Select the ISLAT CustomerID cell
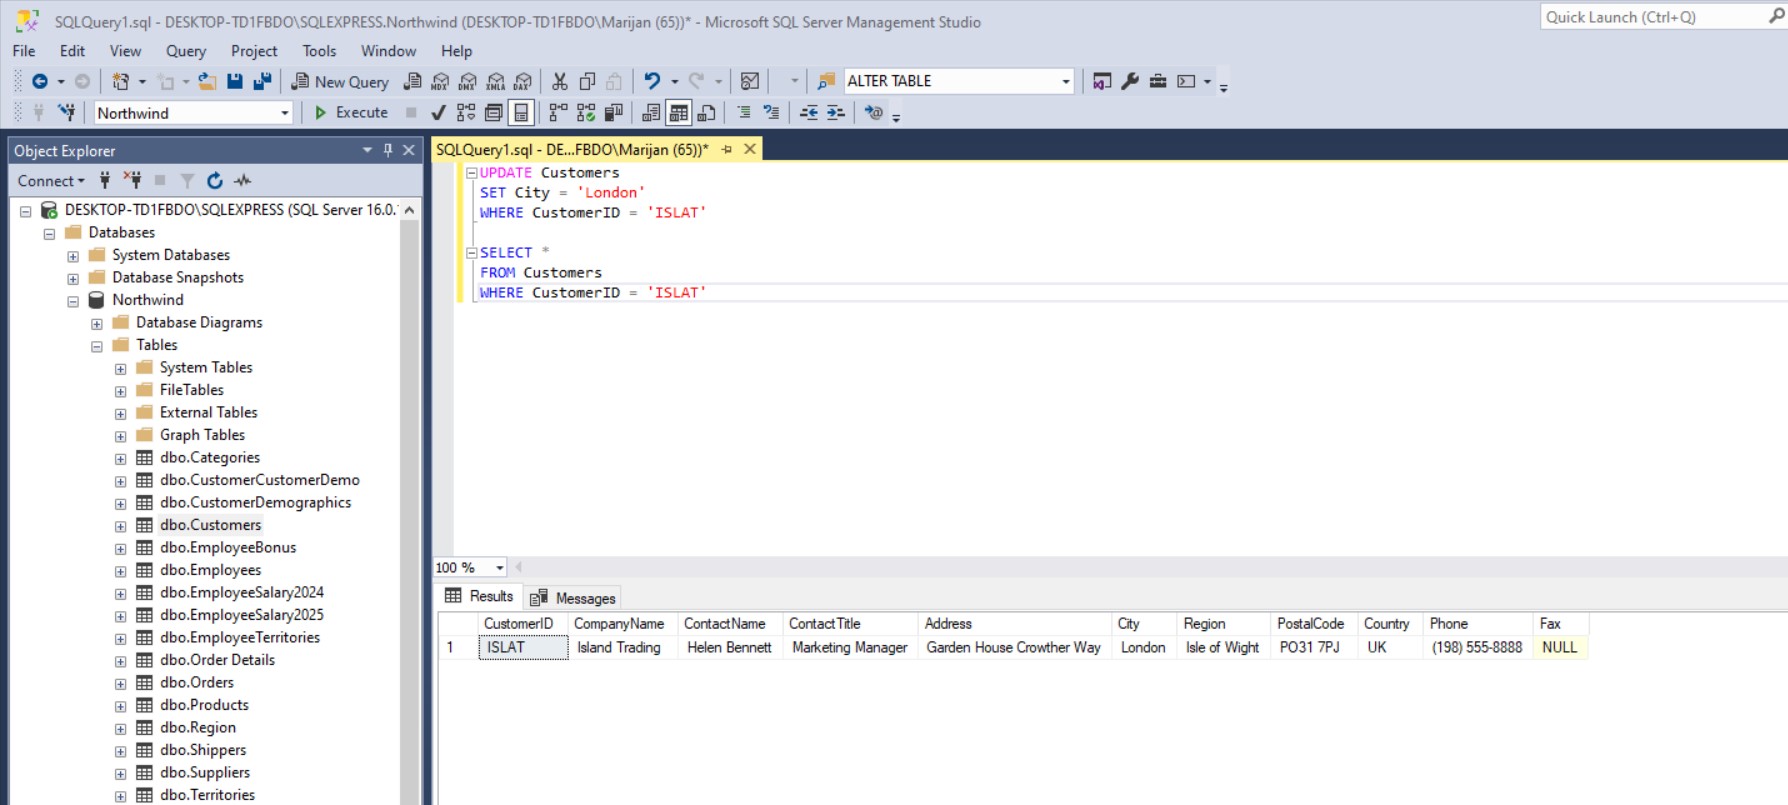Screen dimensions: 1788x805 pyautogui.click(x=523, y=648)
